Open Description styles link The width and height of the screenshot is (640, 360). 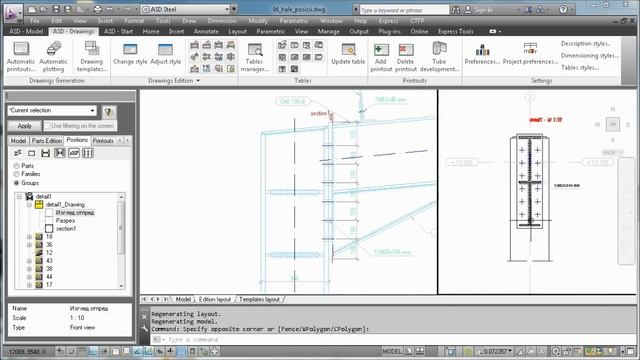point(586,43)
